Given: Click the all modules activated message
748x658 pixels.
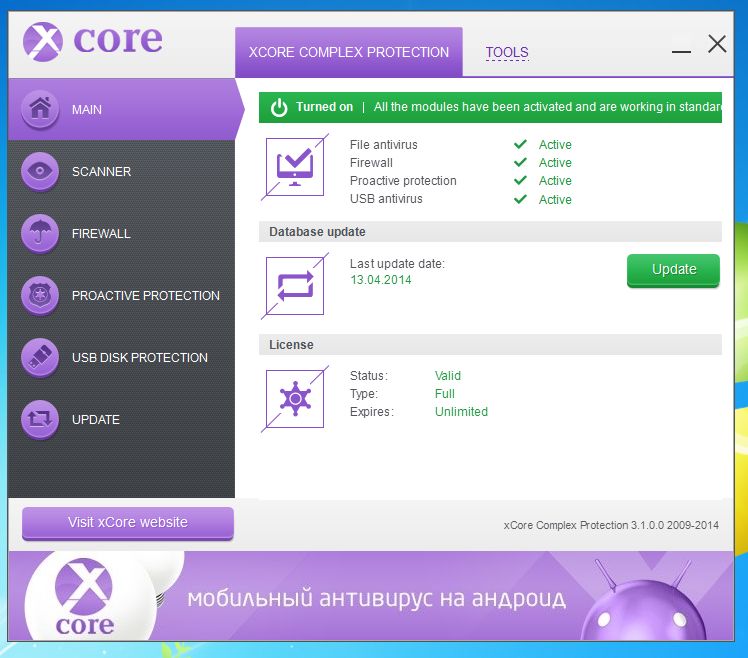Looking at the screenshot, I should pos(547,107).
